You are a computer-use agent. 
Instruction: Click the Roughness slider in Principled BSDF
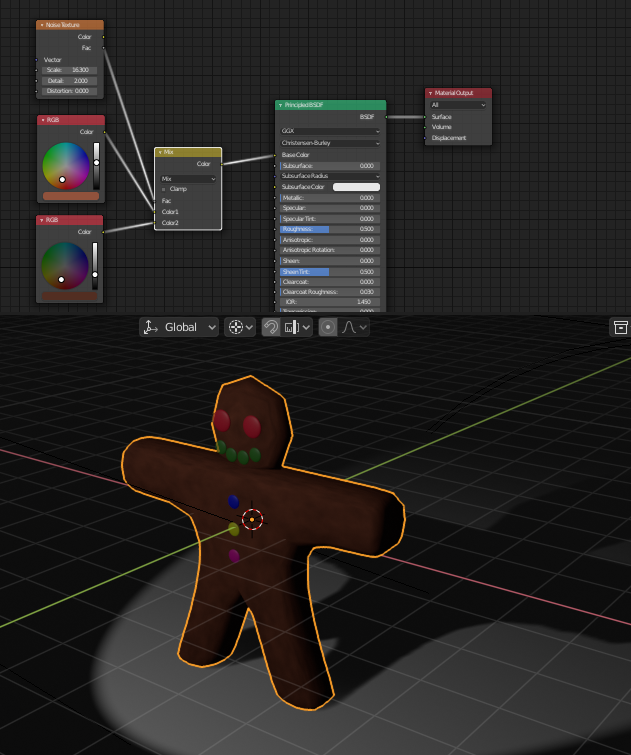click(330, 229)
